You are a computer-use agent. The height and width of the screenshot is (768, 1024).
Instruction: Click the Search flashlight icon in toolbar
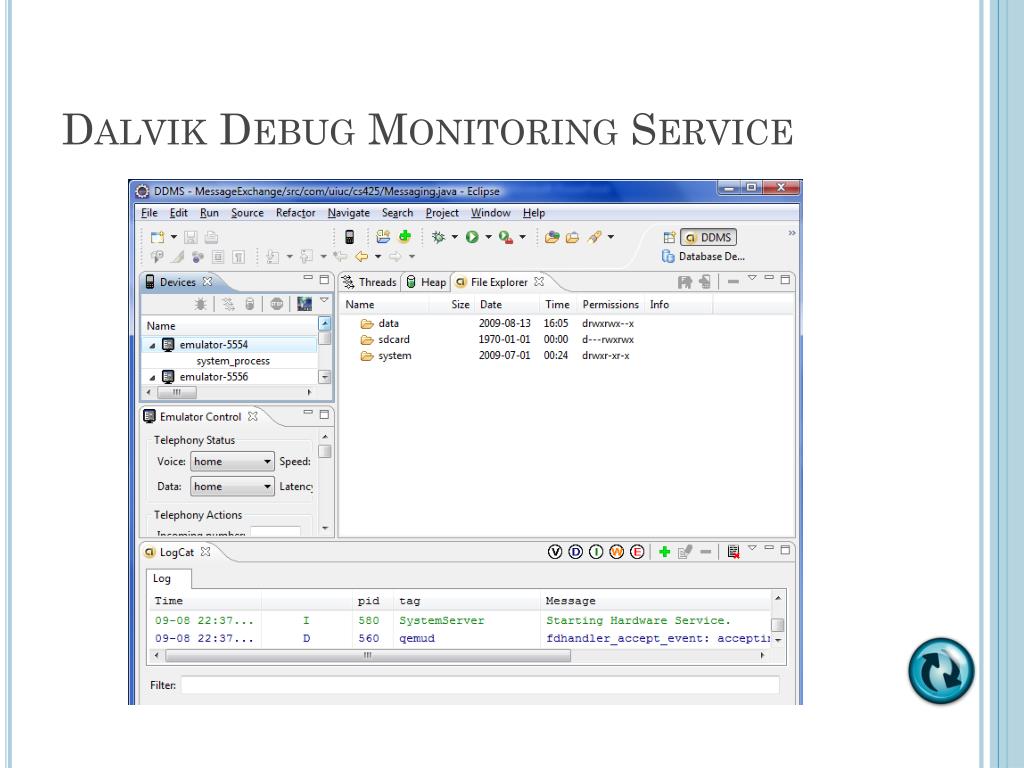[x=594, y=237]
